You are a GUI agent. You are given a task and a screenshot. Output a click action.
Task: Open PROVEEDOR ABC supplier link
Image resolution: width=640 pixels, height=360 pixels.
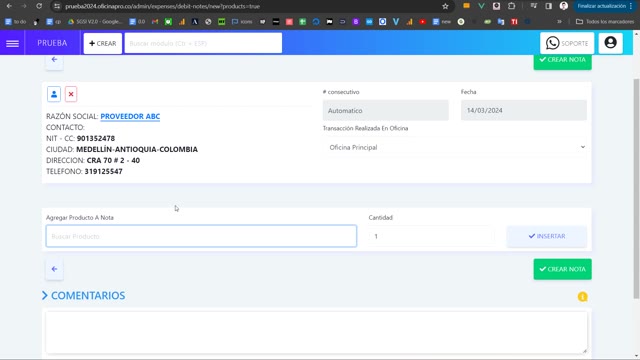point(130,116)
